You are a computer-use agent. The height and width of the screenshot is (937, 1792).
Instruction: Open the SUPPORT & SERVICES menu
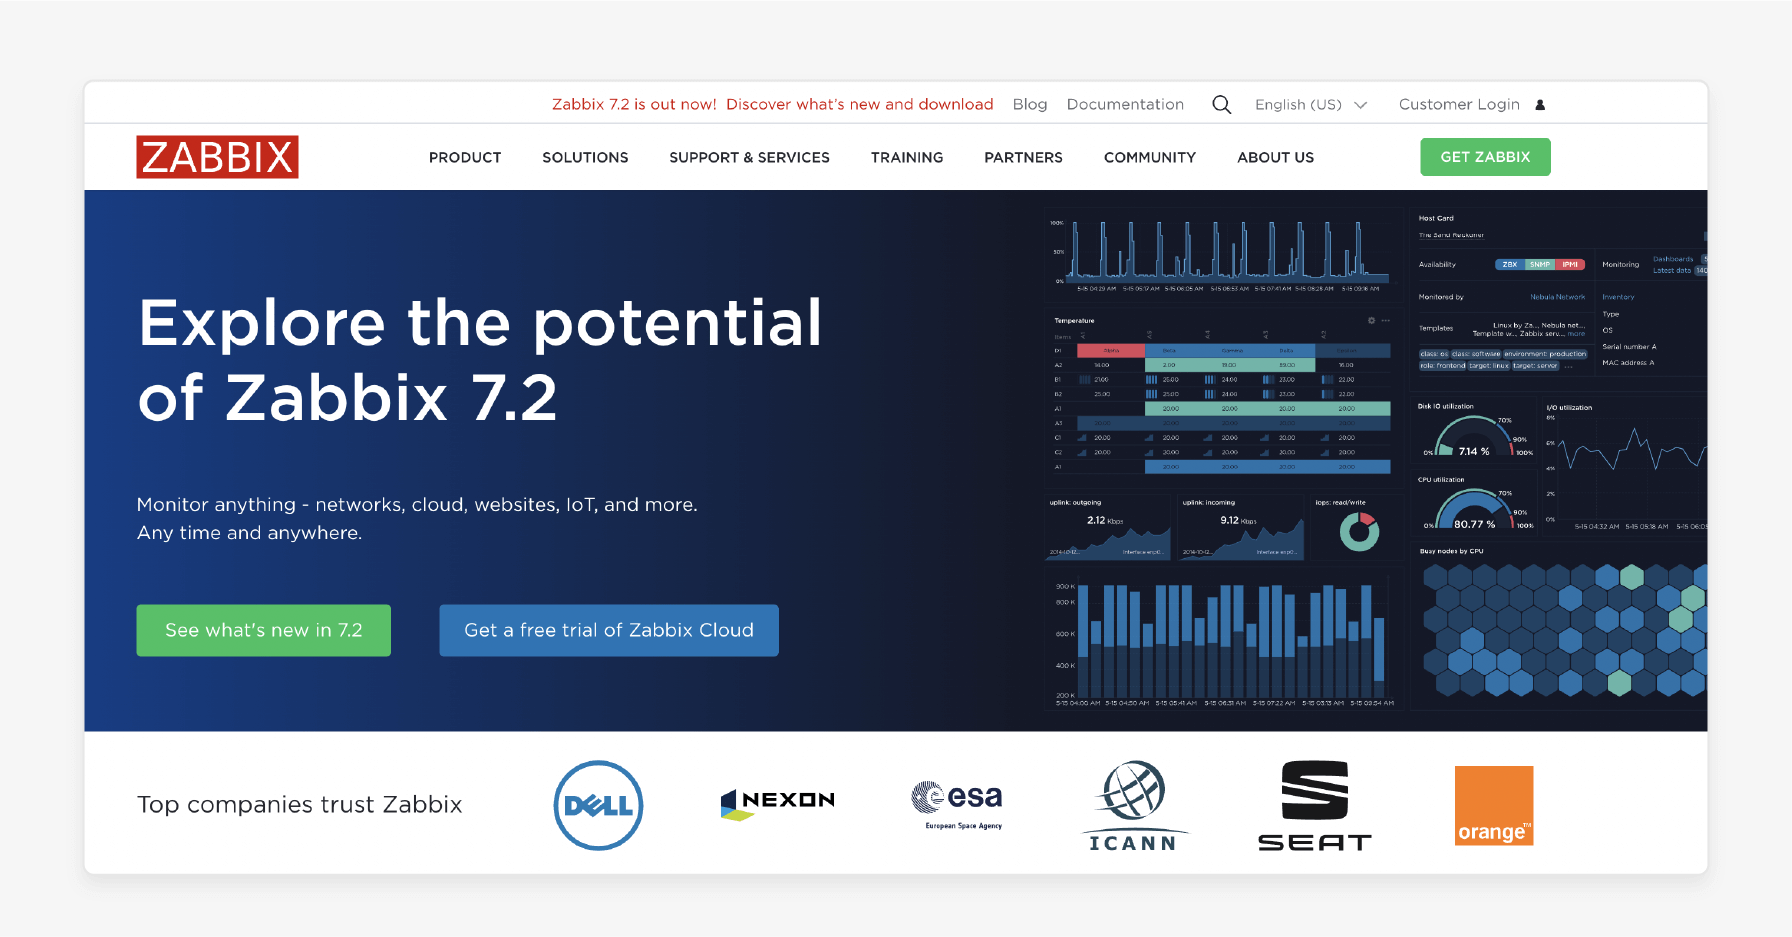(749, 157)
